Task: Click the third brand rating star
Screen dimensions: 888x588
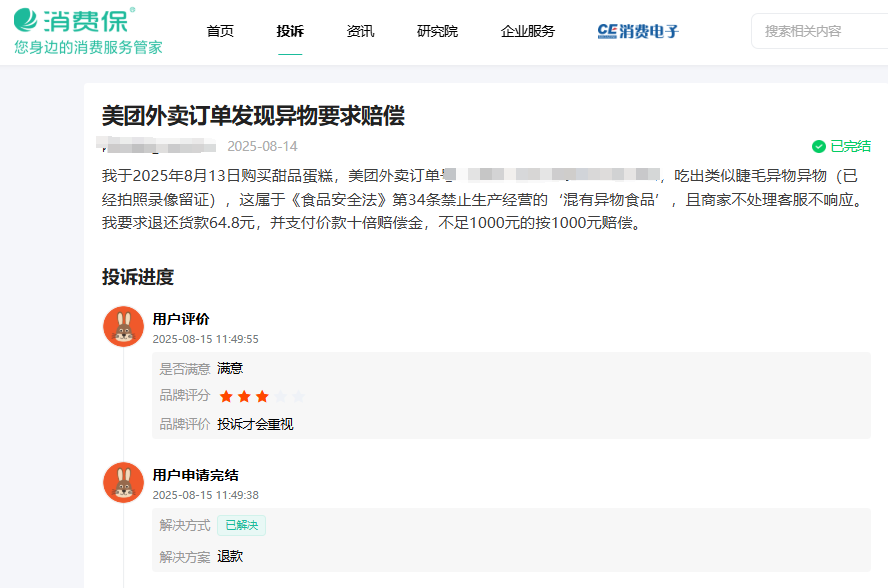Action: 262,397
